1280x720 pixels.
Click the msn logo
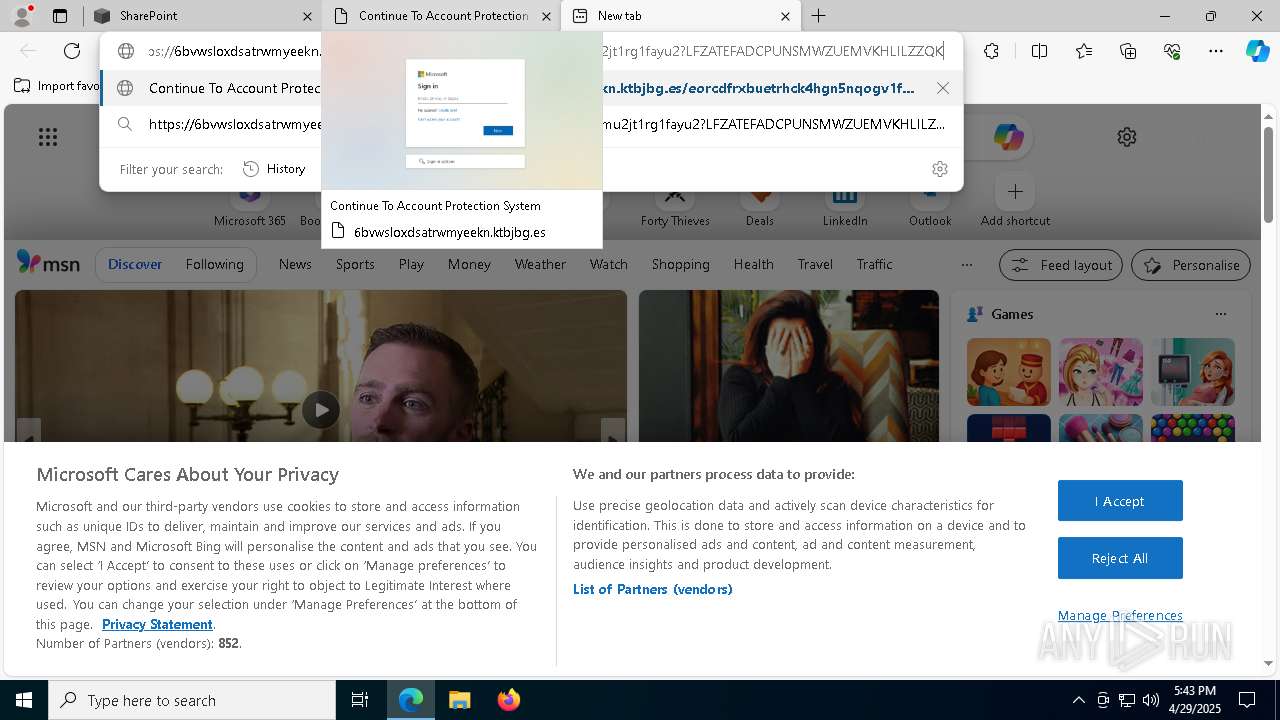pyautogui.click(x=48, y=263)
